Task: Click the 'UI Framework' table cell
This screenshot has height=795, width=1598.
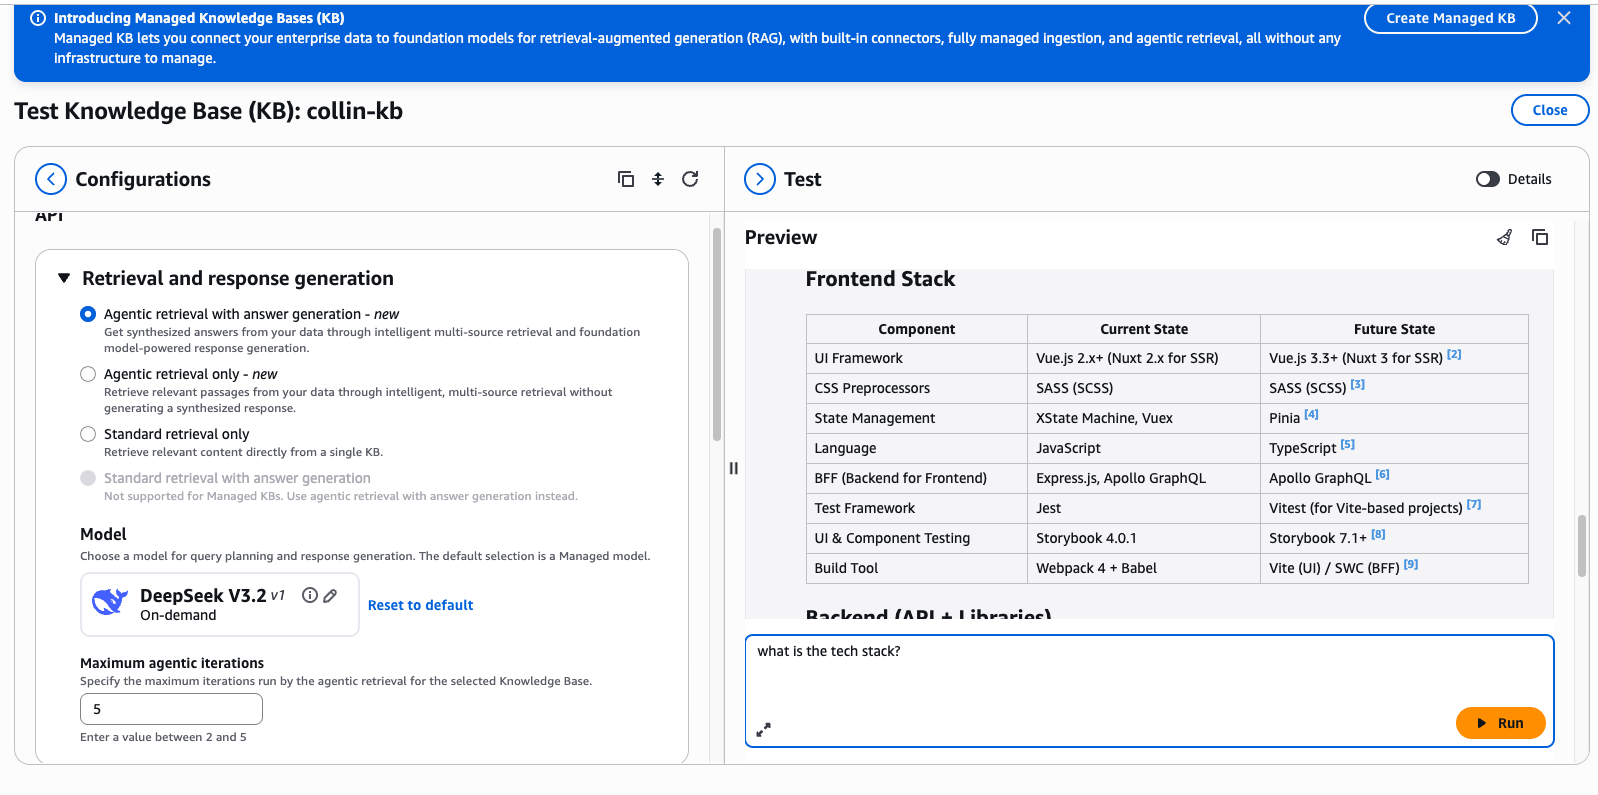Action: [x=917, y=358]
